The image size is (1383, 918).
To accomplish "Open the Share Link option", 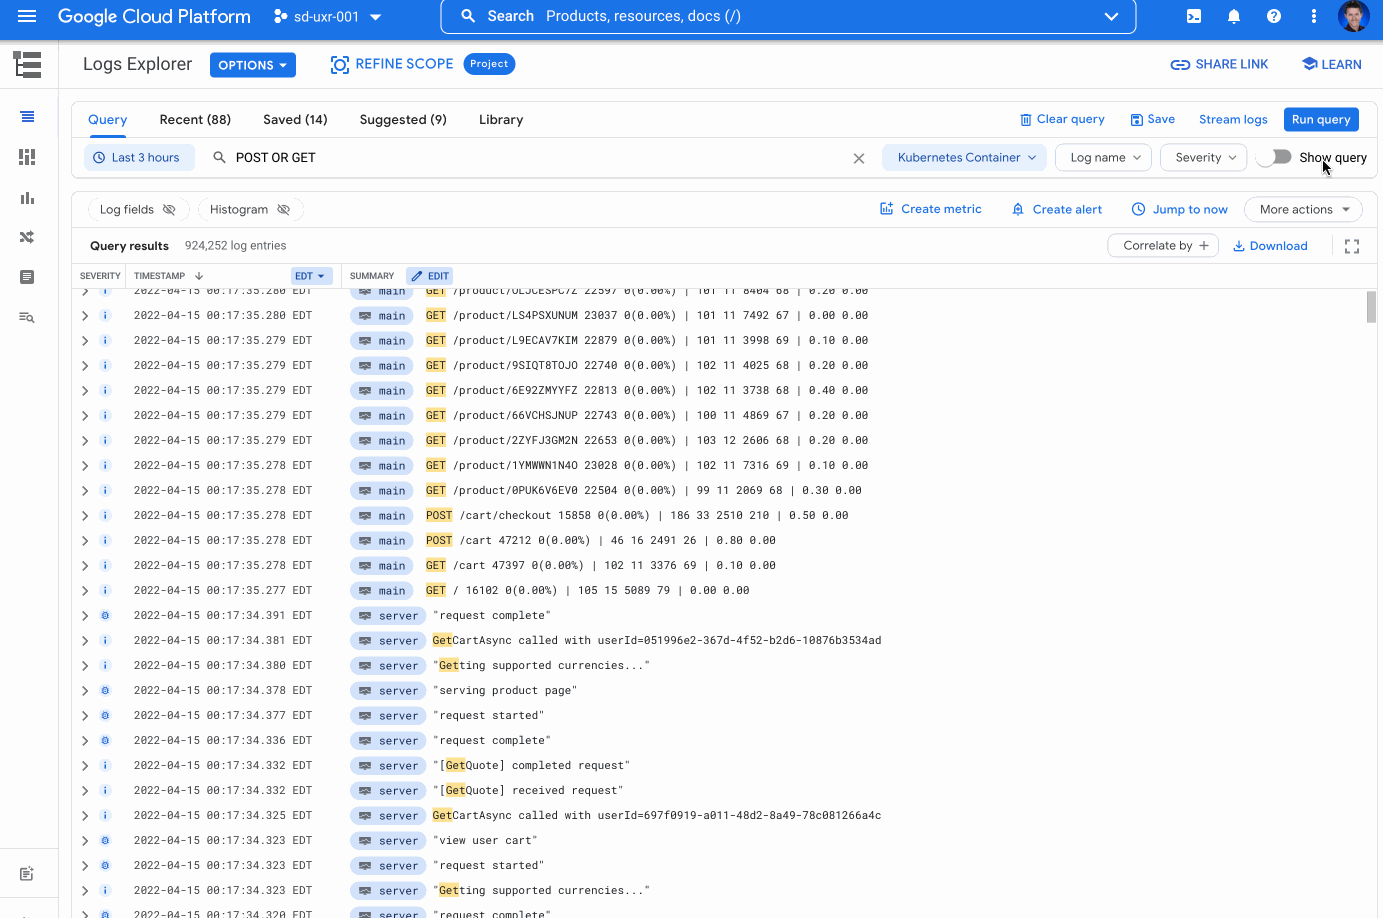I will click(x=1219, y=63).
